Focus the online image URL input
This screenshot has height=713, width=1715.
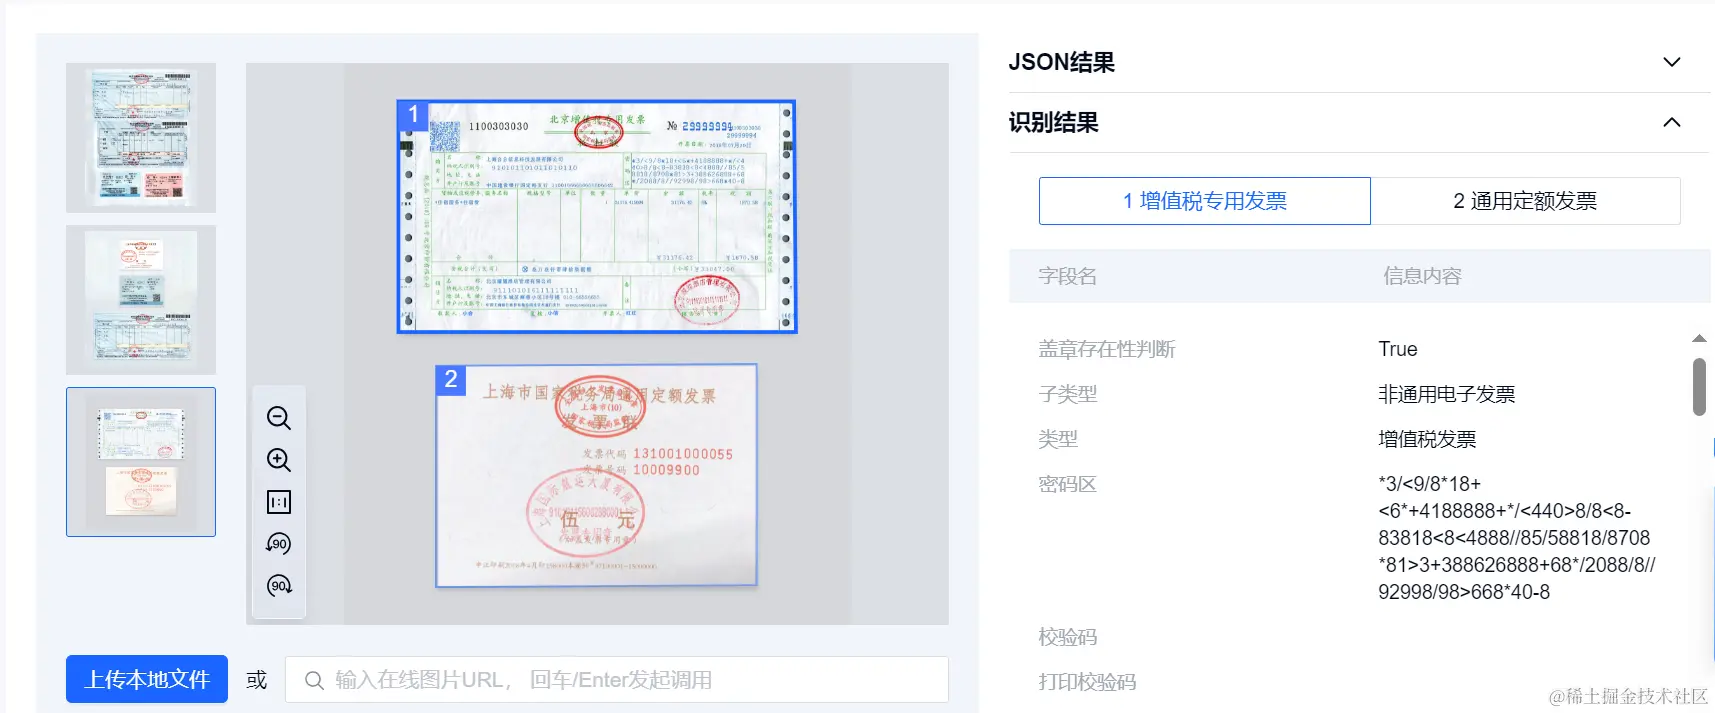point(617,680)
